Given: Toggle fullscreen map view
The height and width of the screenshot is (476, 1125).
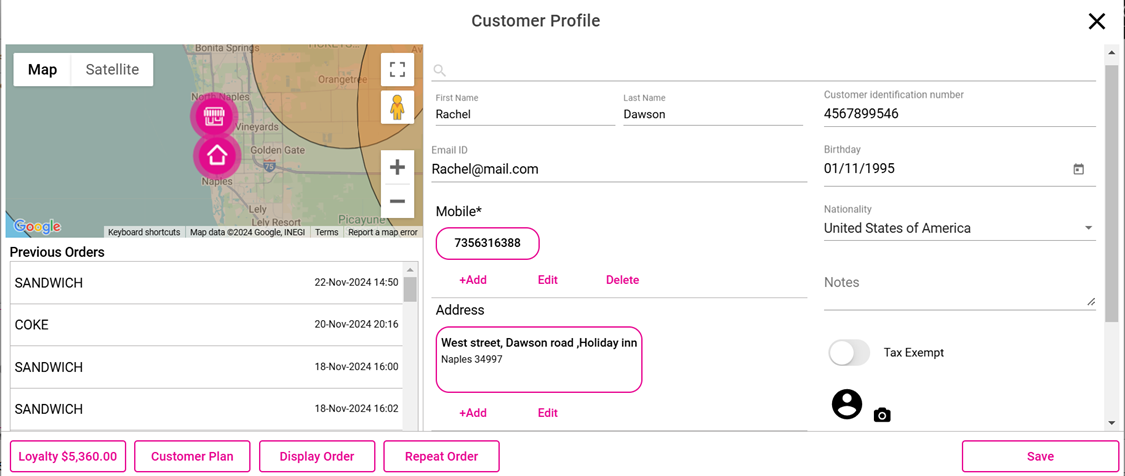Looking at the screenshot, I should point(397,70).
